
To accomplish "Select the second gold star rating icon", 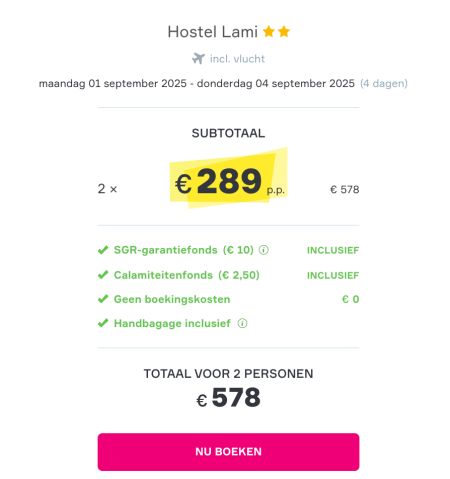I will [284, 32].
